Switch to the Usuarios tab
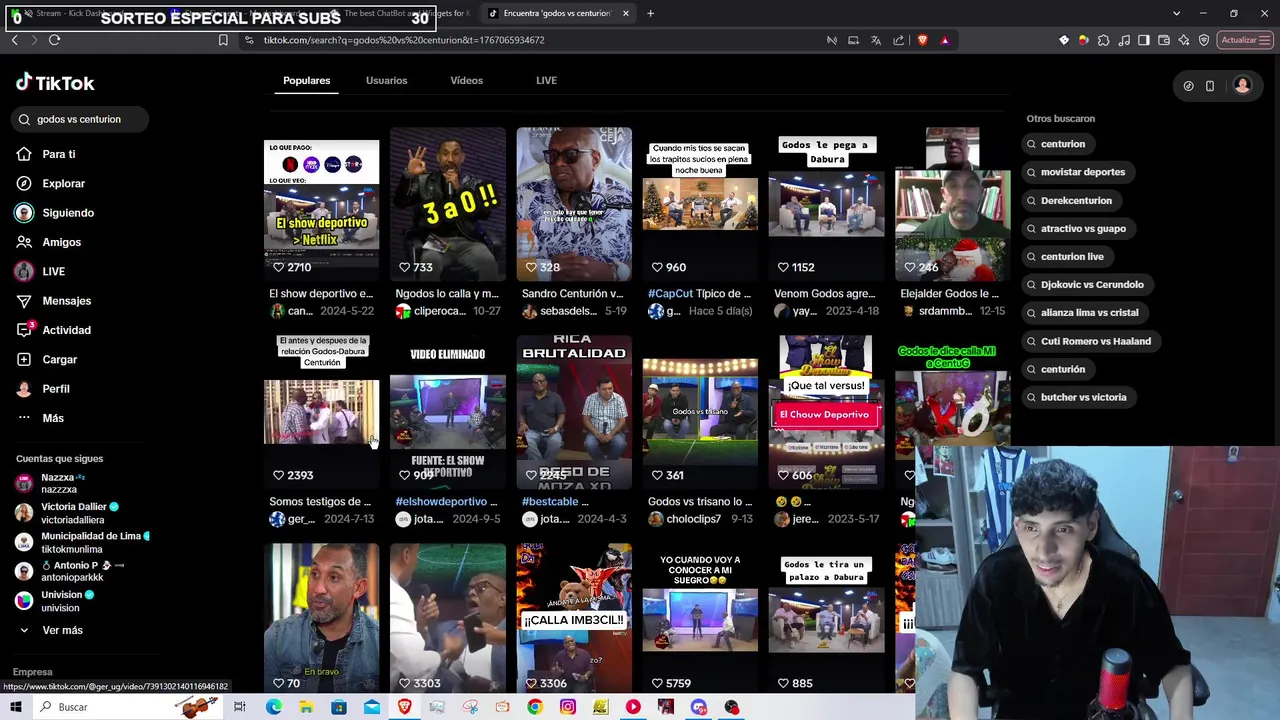The image size is (1280, 720). point(386,80)
